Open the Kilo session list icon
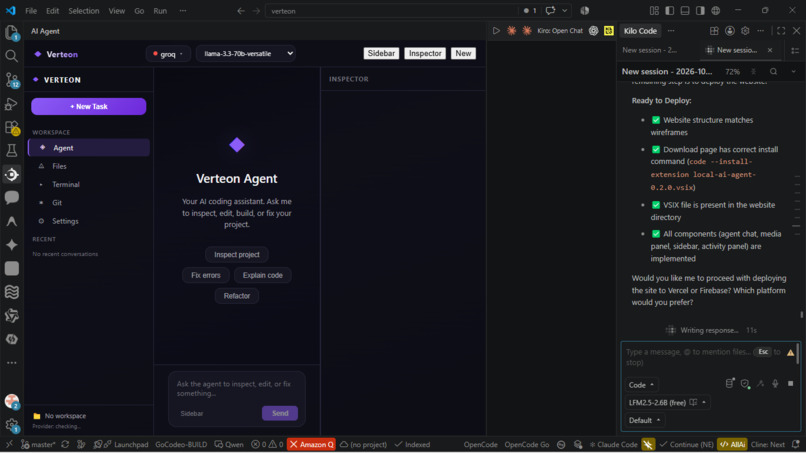The height and width of the screenshot is (453, 806). pos(795,50)
